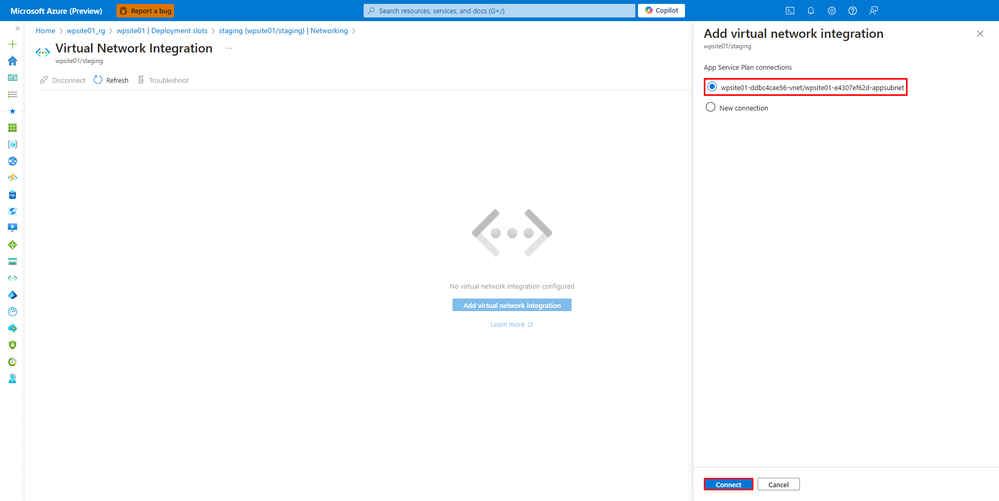Open All services list icon
The image size is (999, 501).
[x=12, y=94]
